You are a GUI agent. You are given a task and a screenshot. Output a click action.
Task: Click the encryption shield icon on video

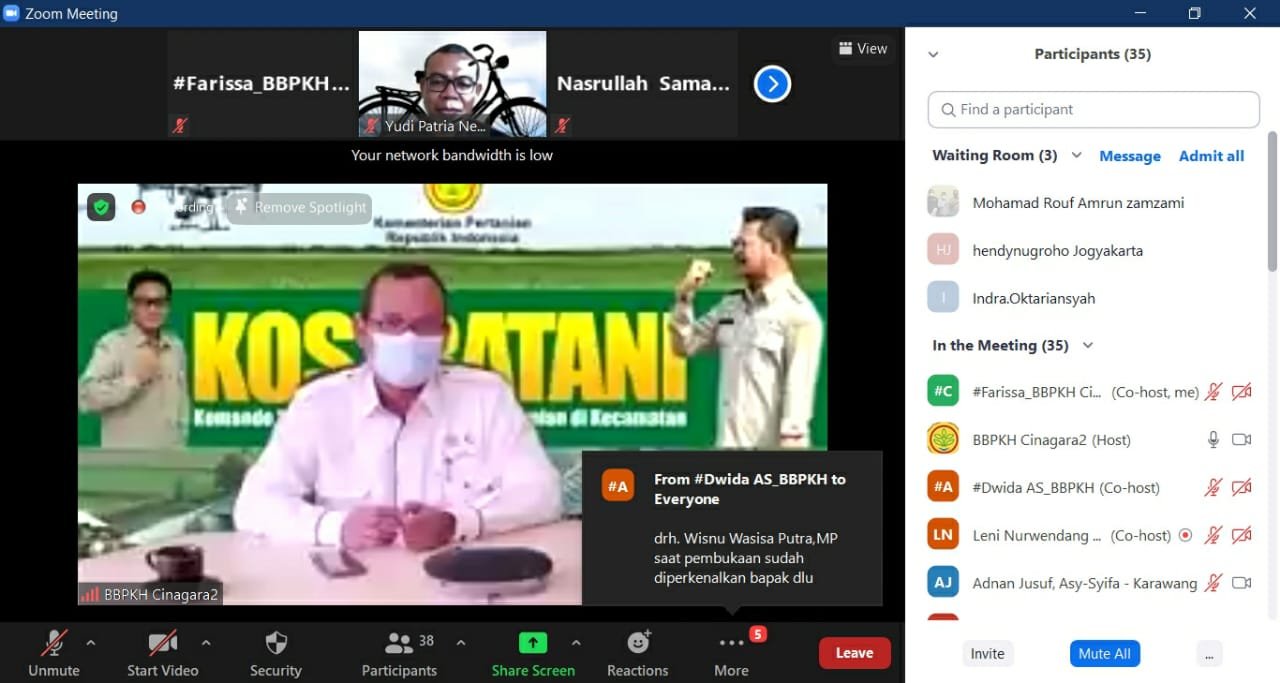point(101,207)
